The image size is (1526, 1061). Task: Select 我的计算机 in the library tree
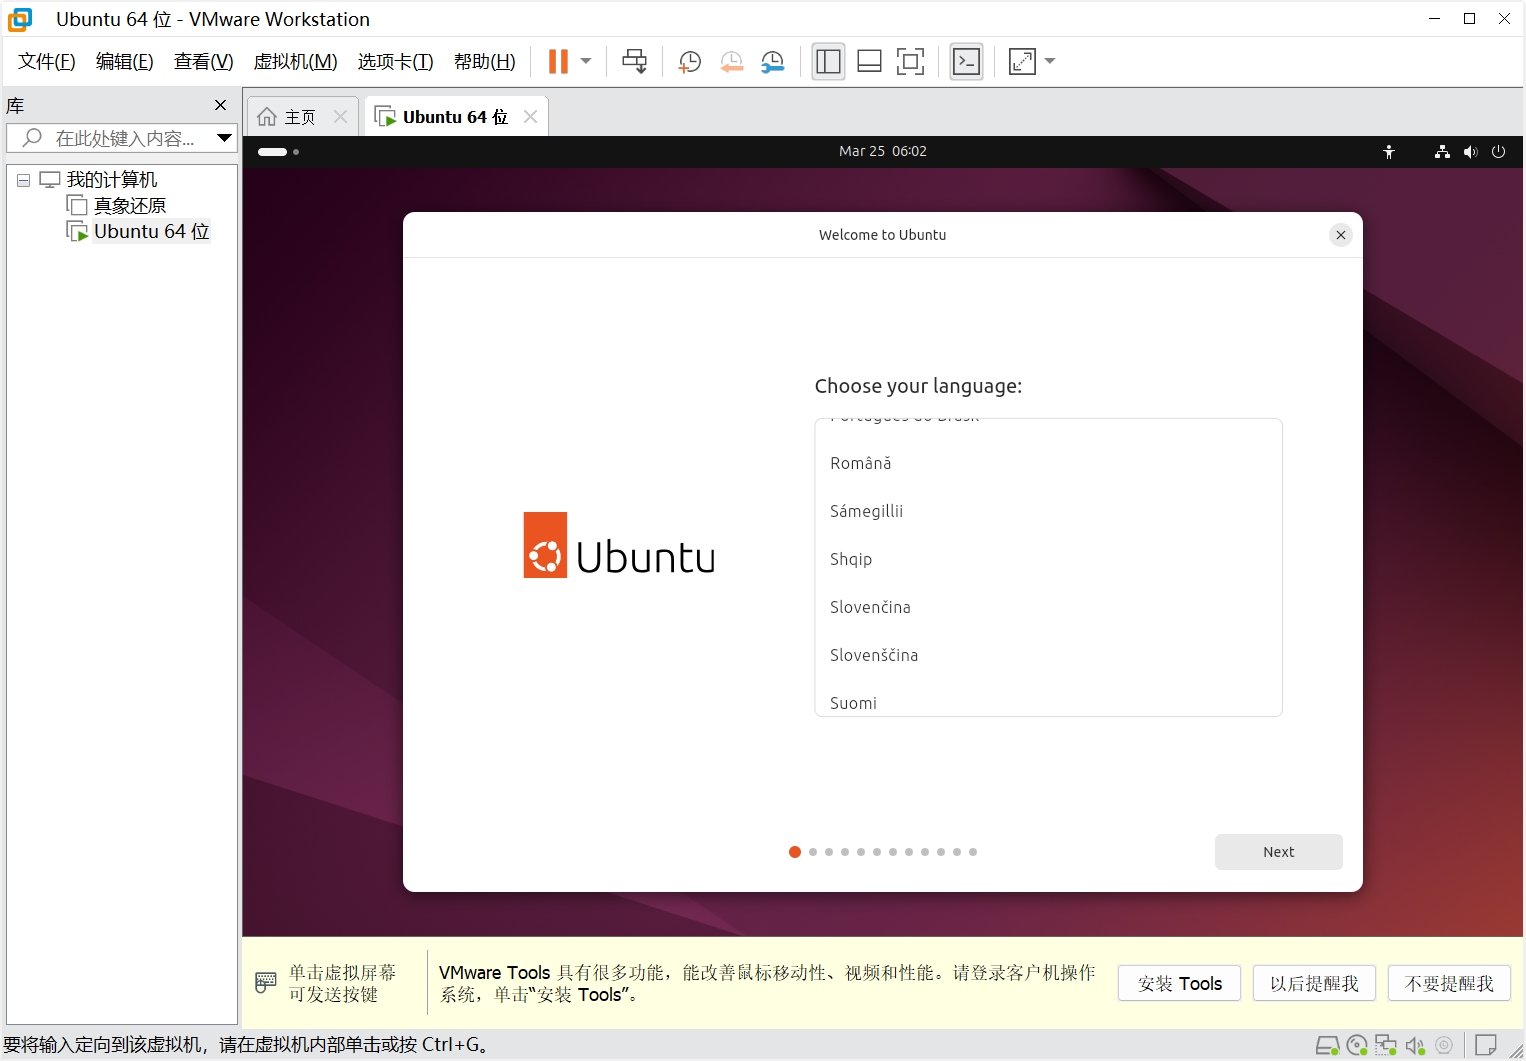[x=112, y=180]
